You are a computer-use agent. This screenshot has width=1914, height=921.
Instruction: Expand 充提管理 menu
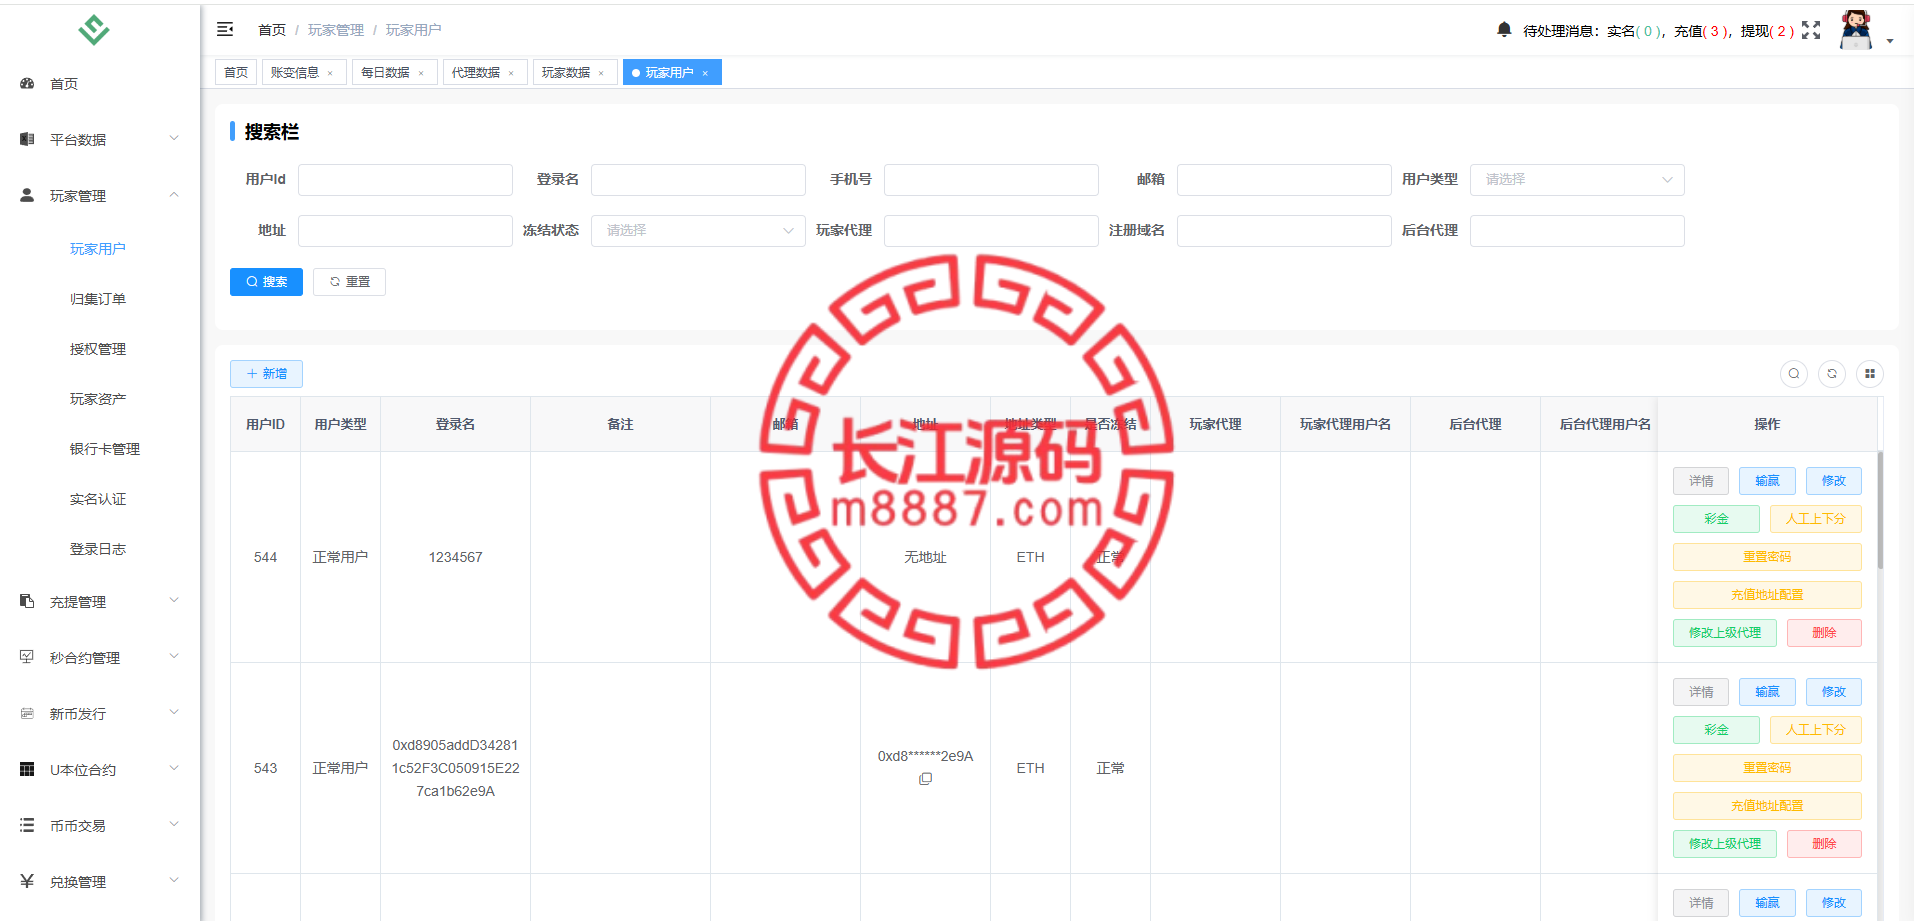click(100, 602)
